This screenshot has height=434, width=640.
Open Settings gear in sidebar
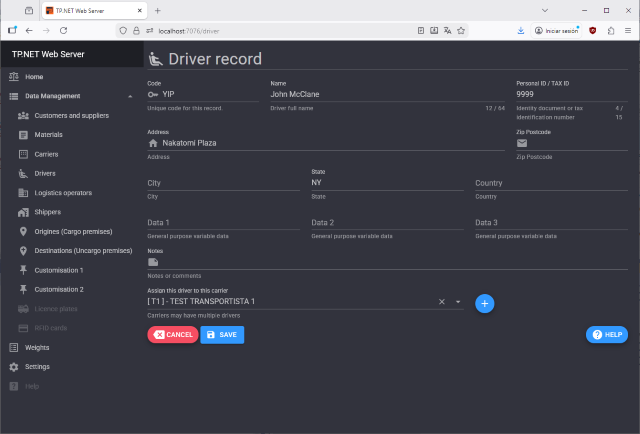coord(14,367)
